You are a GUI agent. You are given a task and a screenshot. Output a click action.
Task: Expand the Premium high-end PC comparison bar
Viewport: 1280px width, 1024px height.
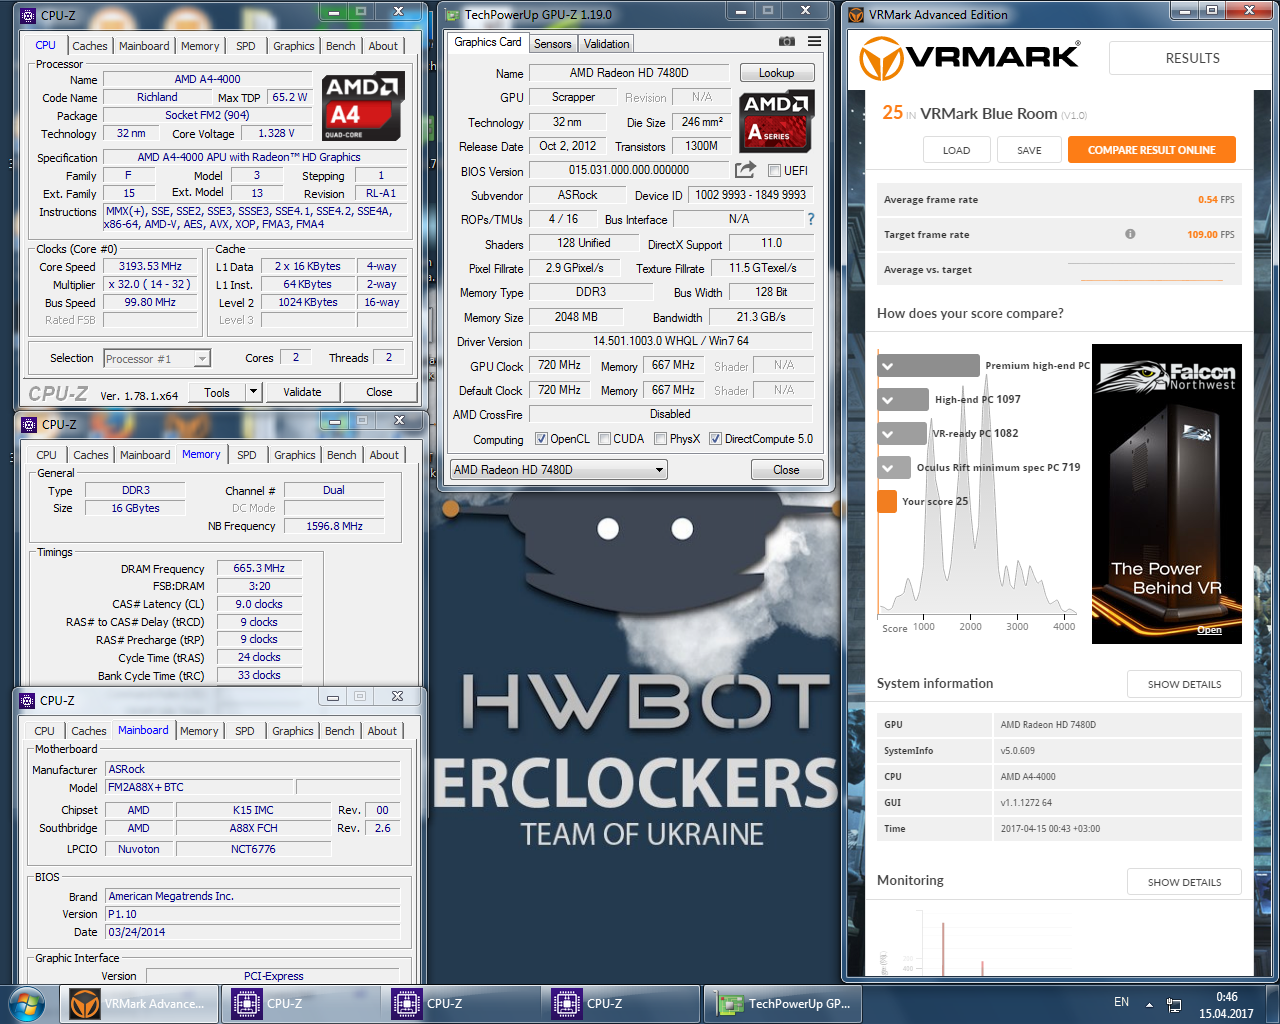pyautogui.click(x=928, y=365)
